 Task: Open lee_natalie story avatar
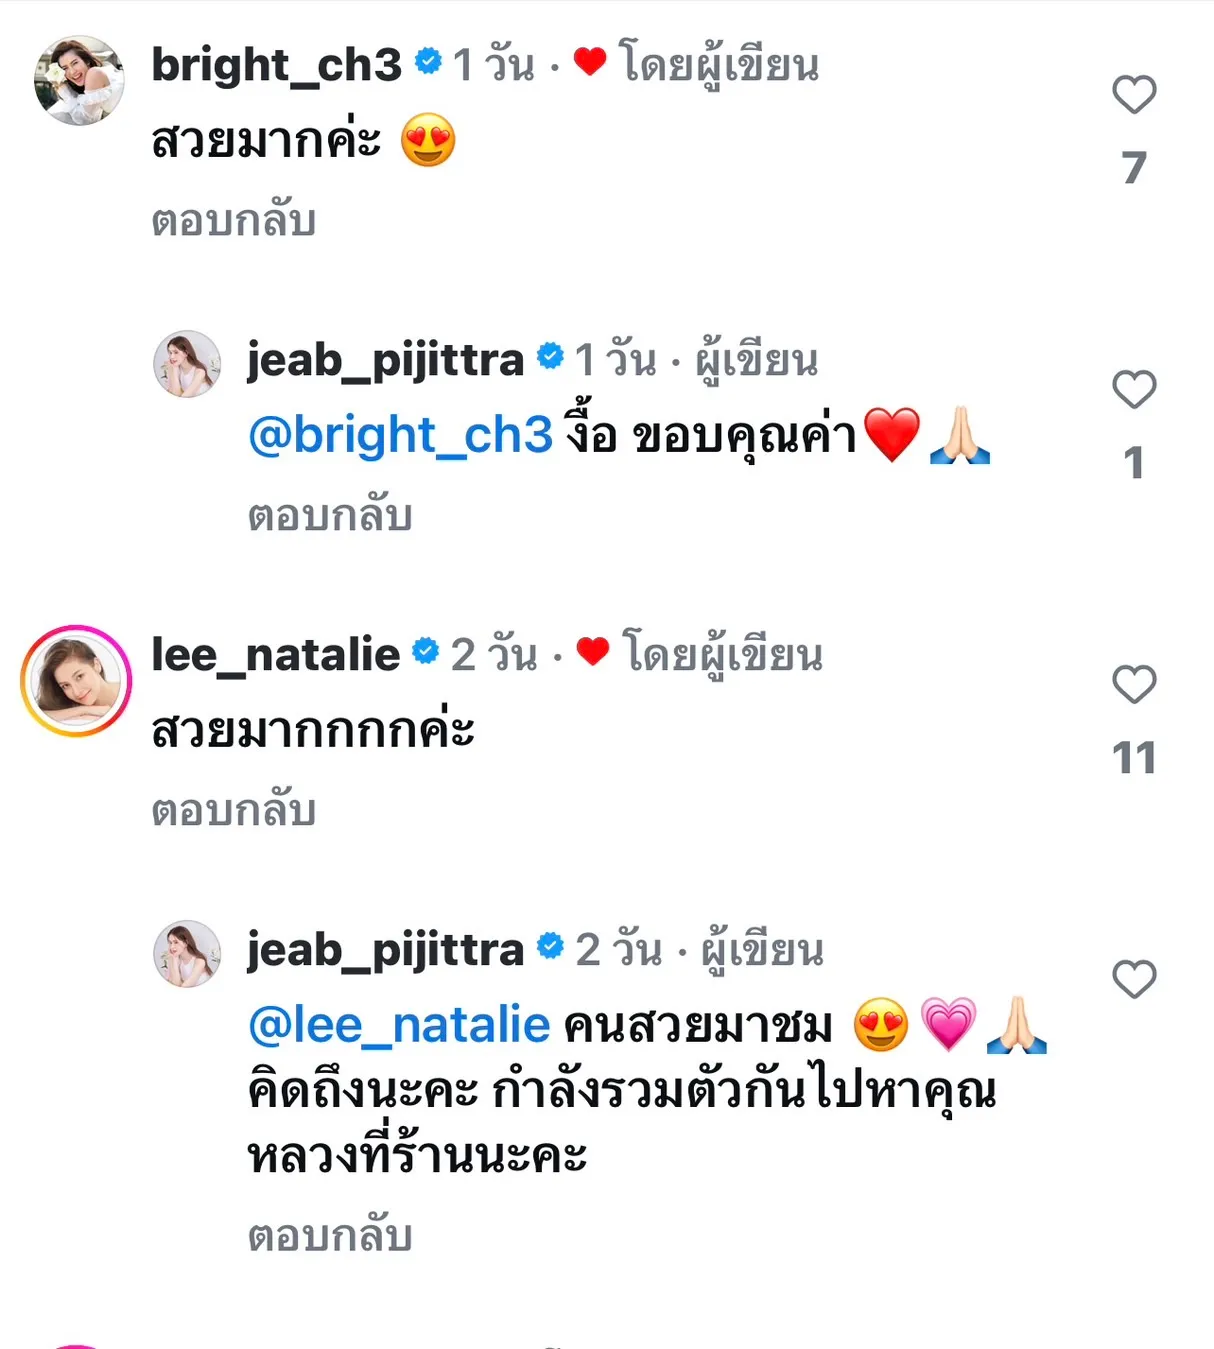[76, 681]
